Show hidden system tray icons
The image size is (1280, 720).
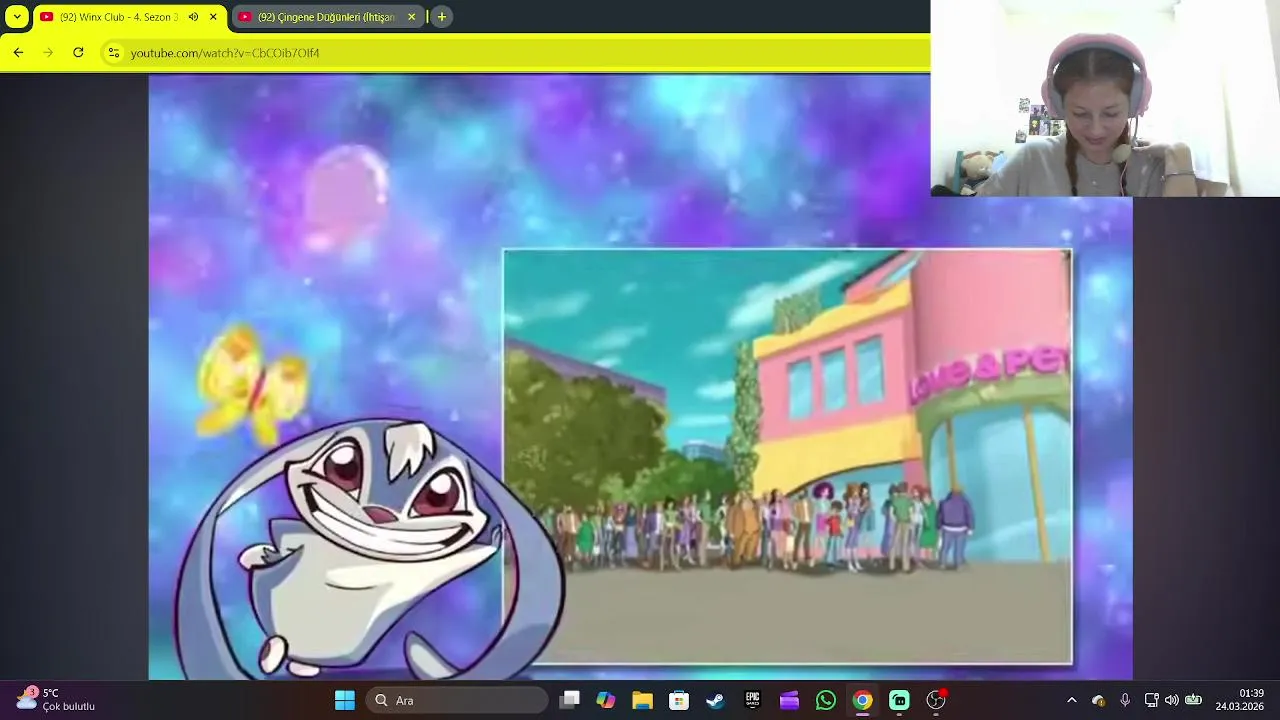click(x=1072, y=700)
